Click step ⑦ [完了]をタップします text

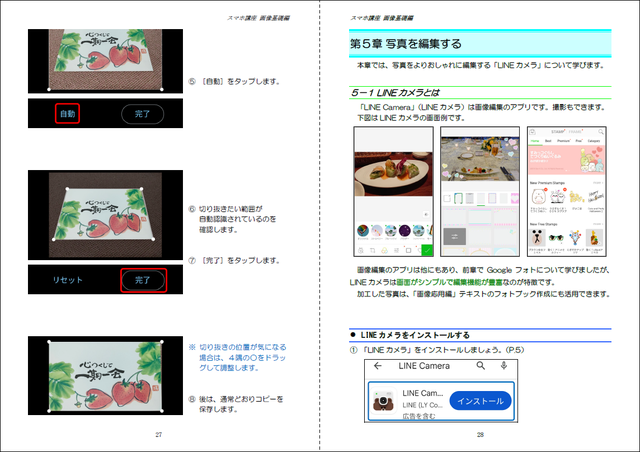(x=234, y=261)
